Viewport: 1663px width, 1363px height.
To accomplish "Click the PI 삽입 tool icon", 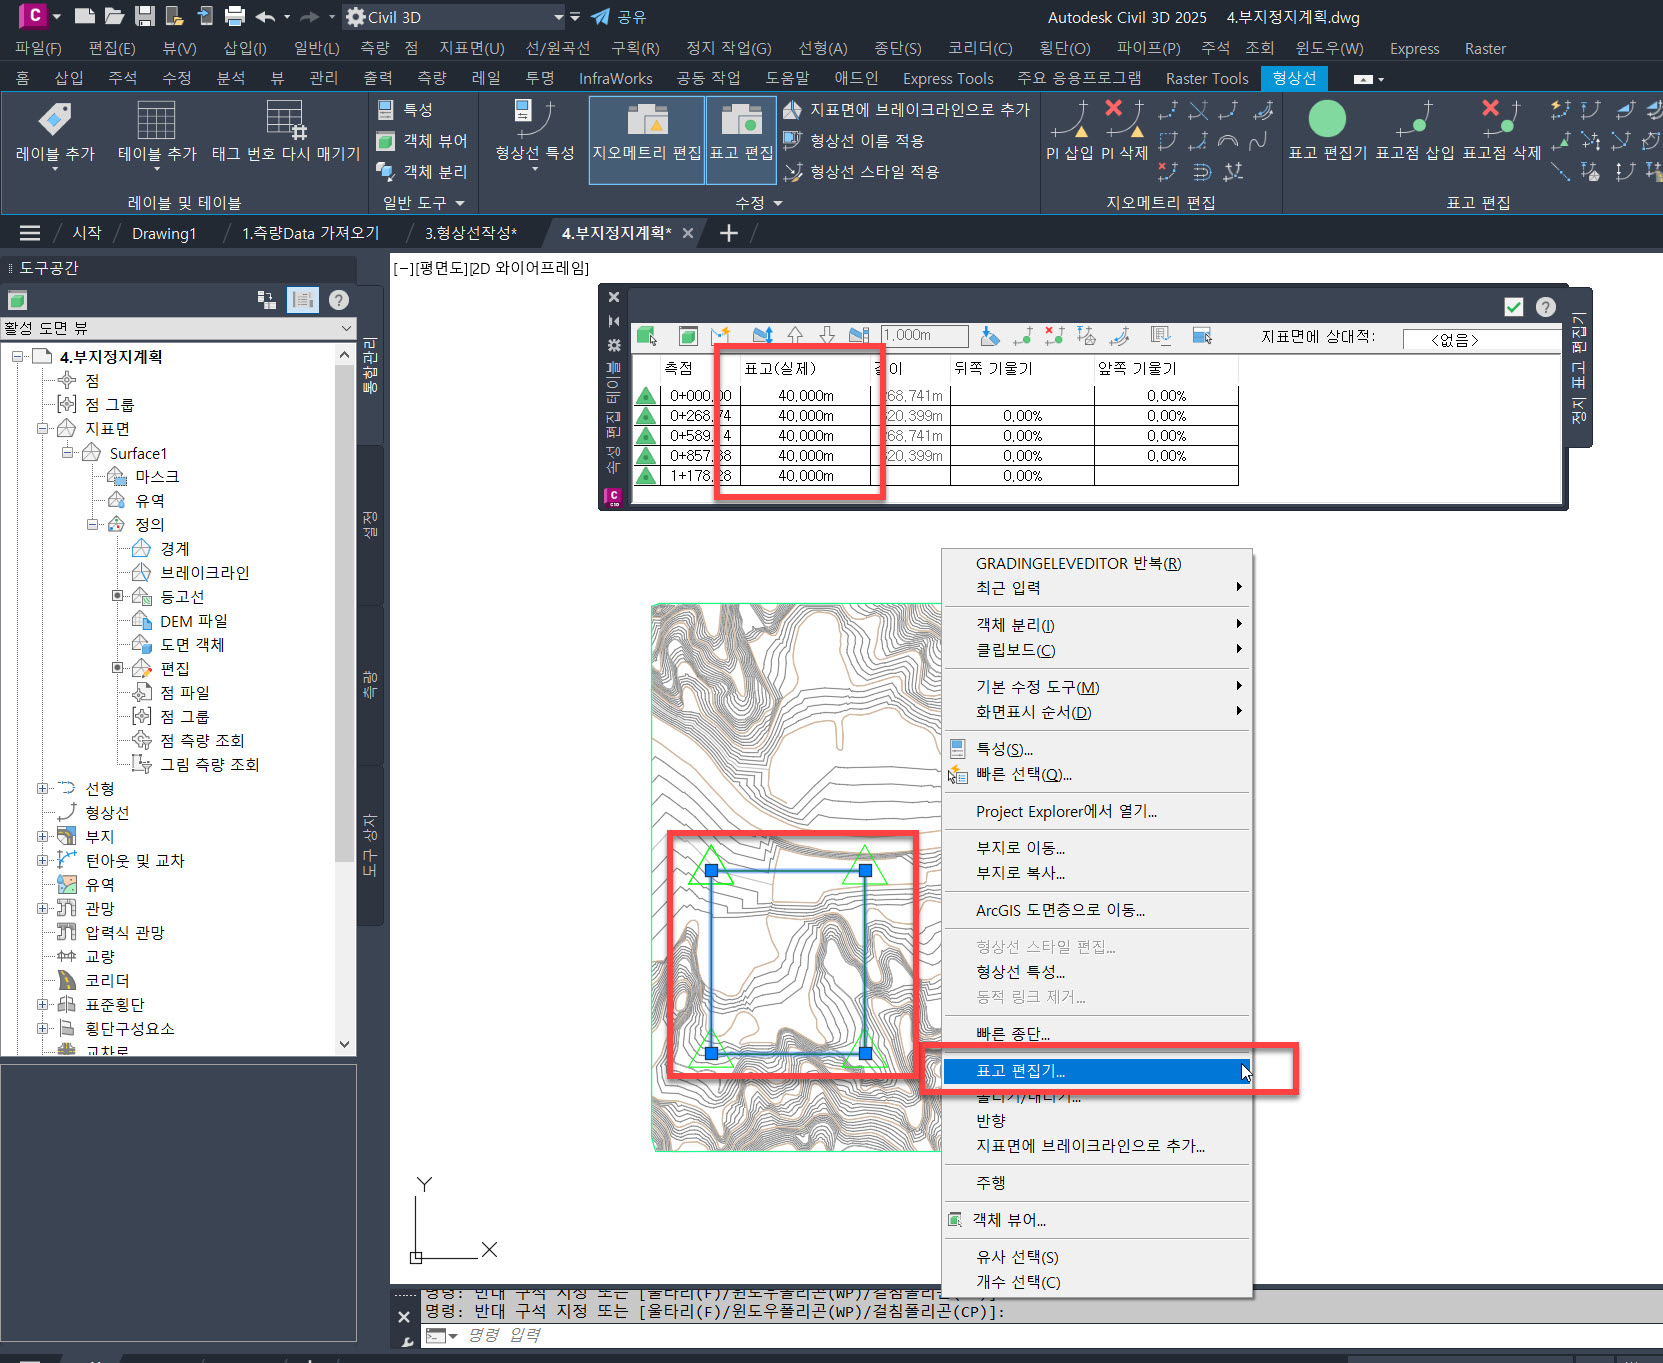I will [x=1069, y=121].
